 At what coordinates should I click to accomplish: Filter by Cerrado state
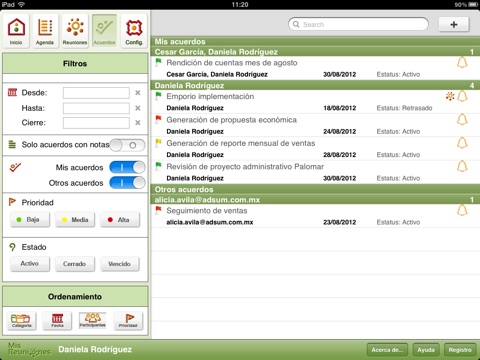(x=75, y=264)
